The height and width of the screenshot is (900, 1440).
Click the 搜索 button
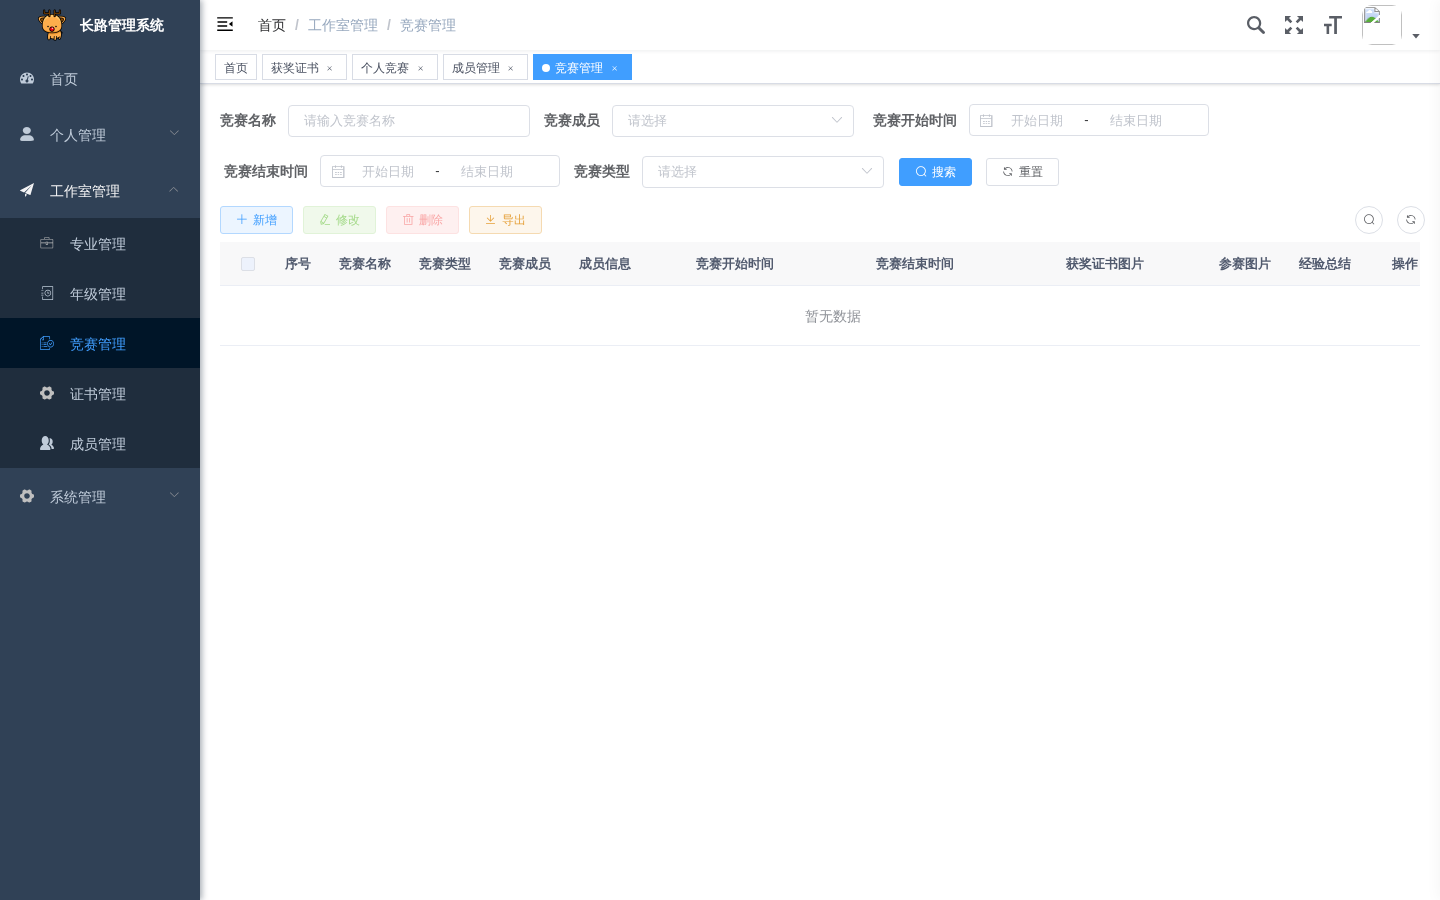click(x=935, y=172)
